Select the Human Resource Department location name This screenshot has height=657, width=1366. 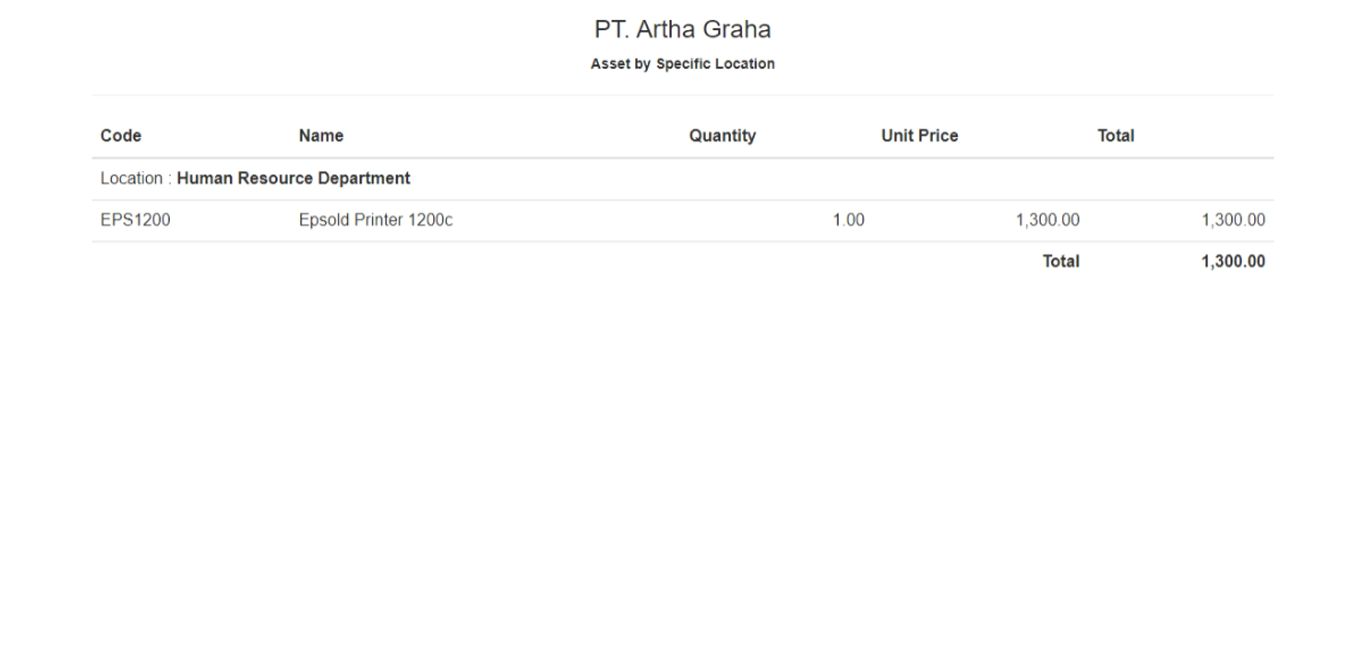[293, 179]
